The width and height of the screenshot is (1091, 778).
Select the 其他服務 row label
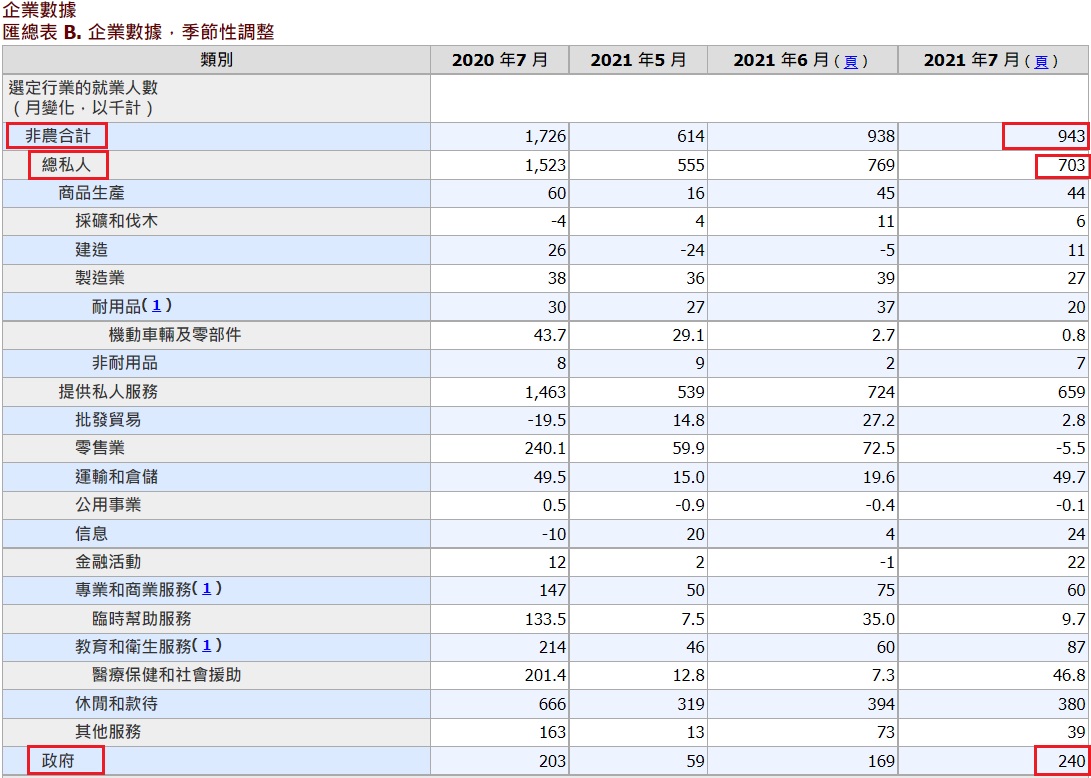[108, 731]
